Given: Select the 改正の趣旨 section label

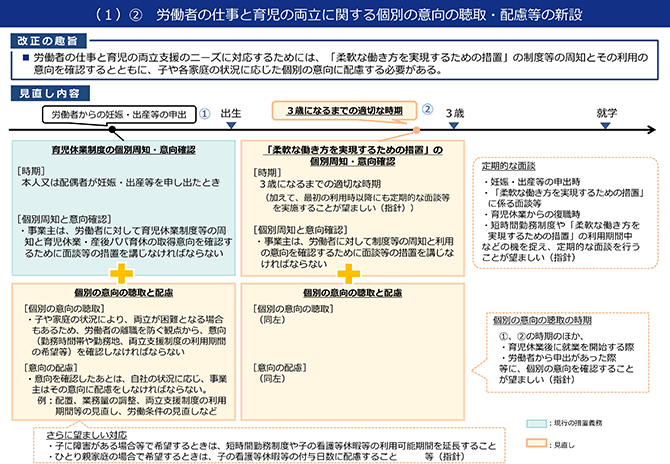Looking at the screenshot, I should pyautogui.click(x=48, y=41).
